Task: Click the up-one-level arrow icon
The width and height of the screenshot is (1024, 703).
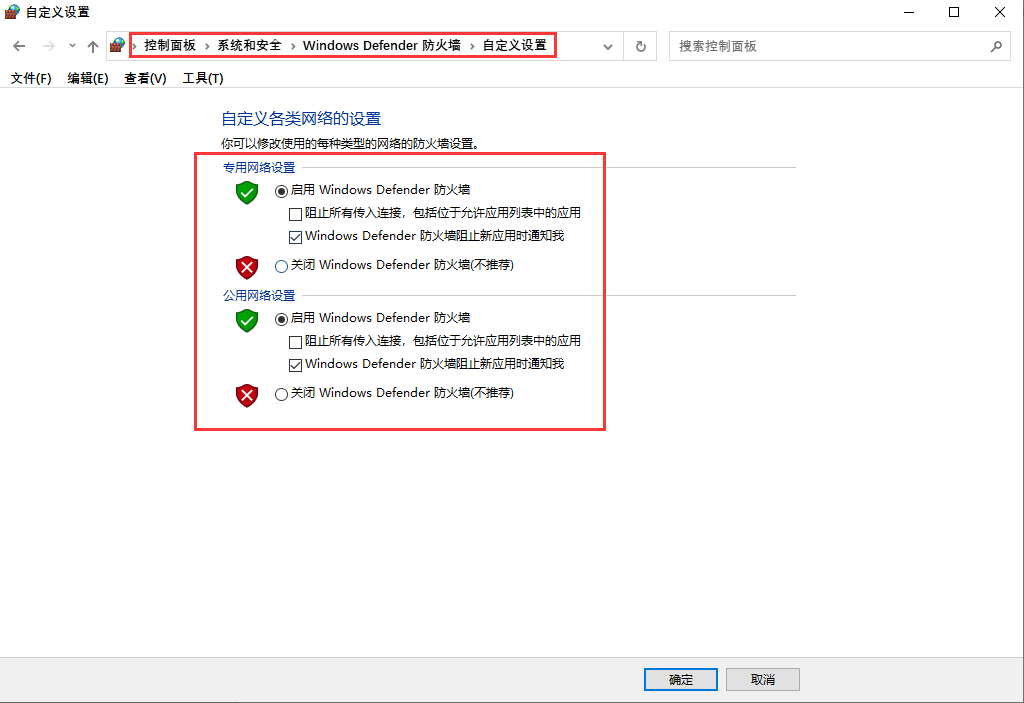Action: (92, 46)
